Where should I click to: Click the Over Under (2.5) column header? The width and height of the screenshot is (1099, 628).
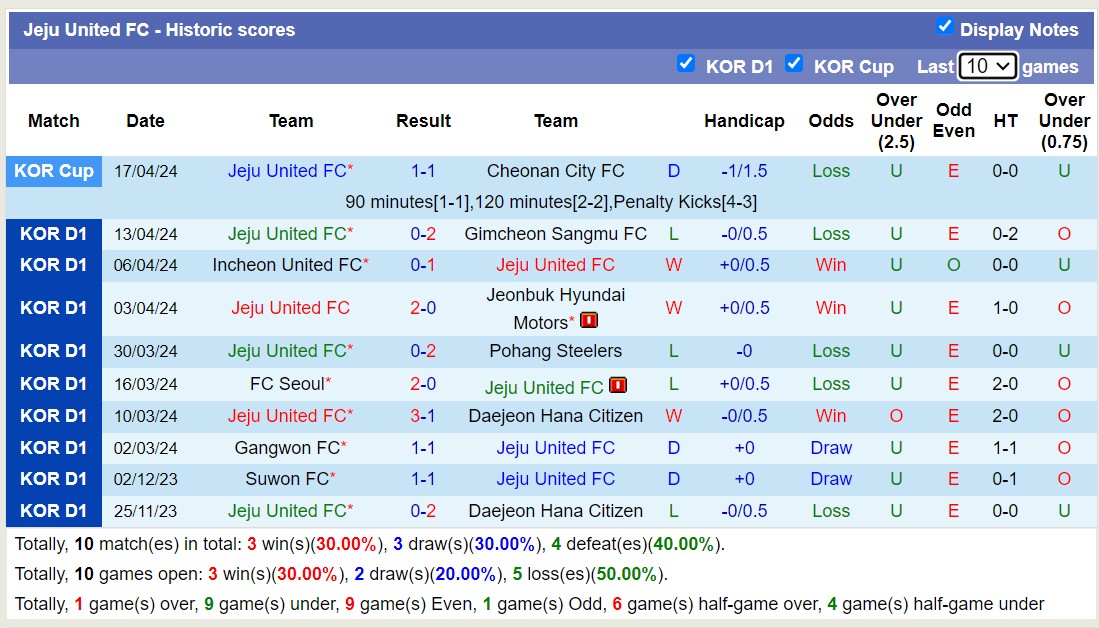click(896, 121)
